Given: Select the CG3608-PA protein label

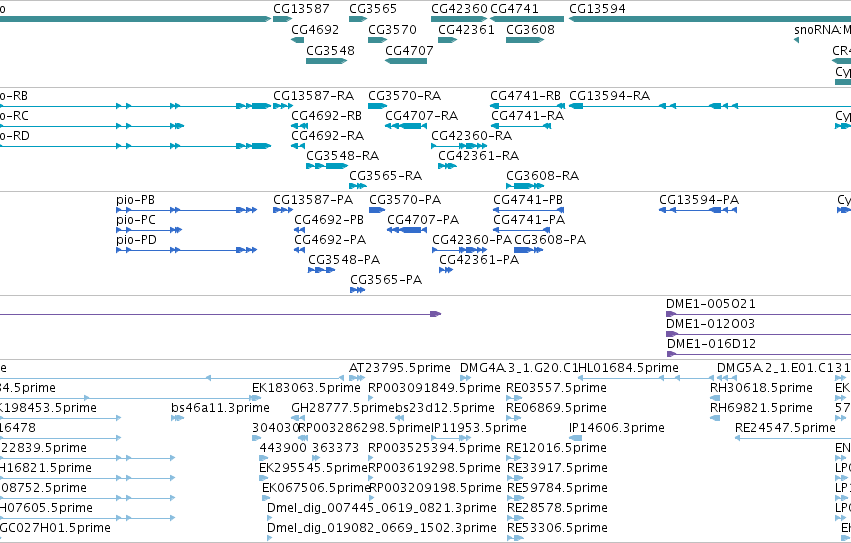Looking at the screenshot, I should (550, 239).
